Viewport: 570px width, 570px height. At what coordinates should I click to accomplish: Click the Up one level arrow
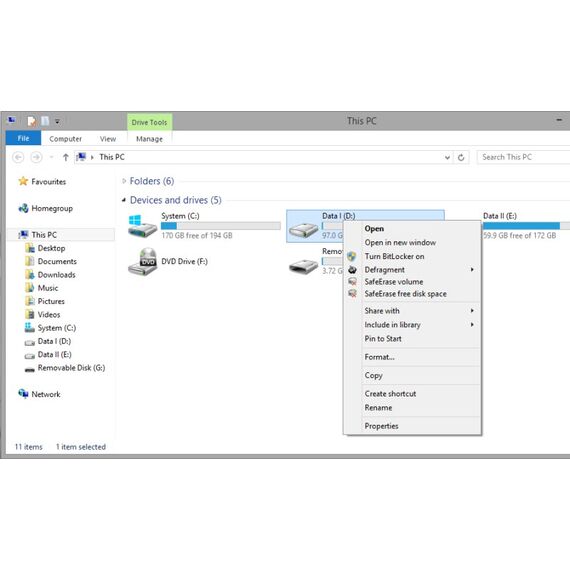click(65, 157)
